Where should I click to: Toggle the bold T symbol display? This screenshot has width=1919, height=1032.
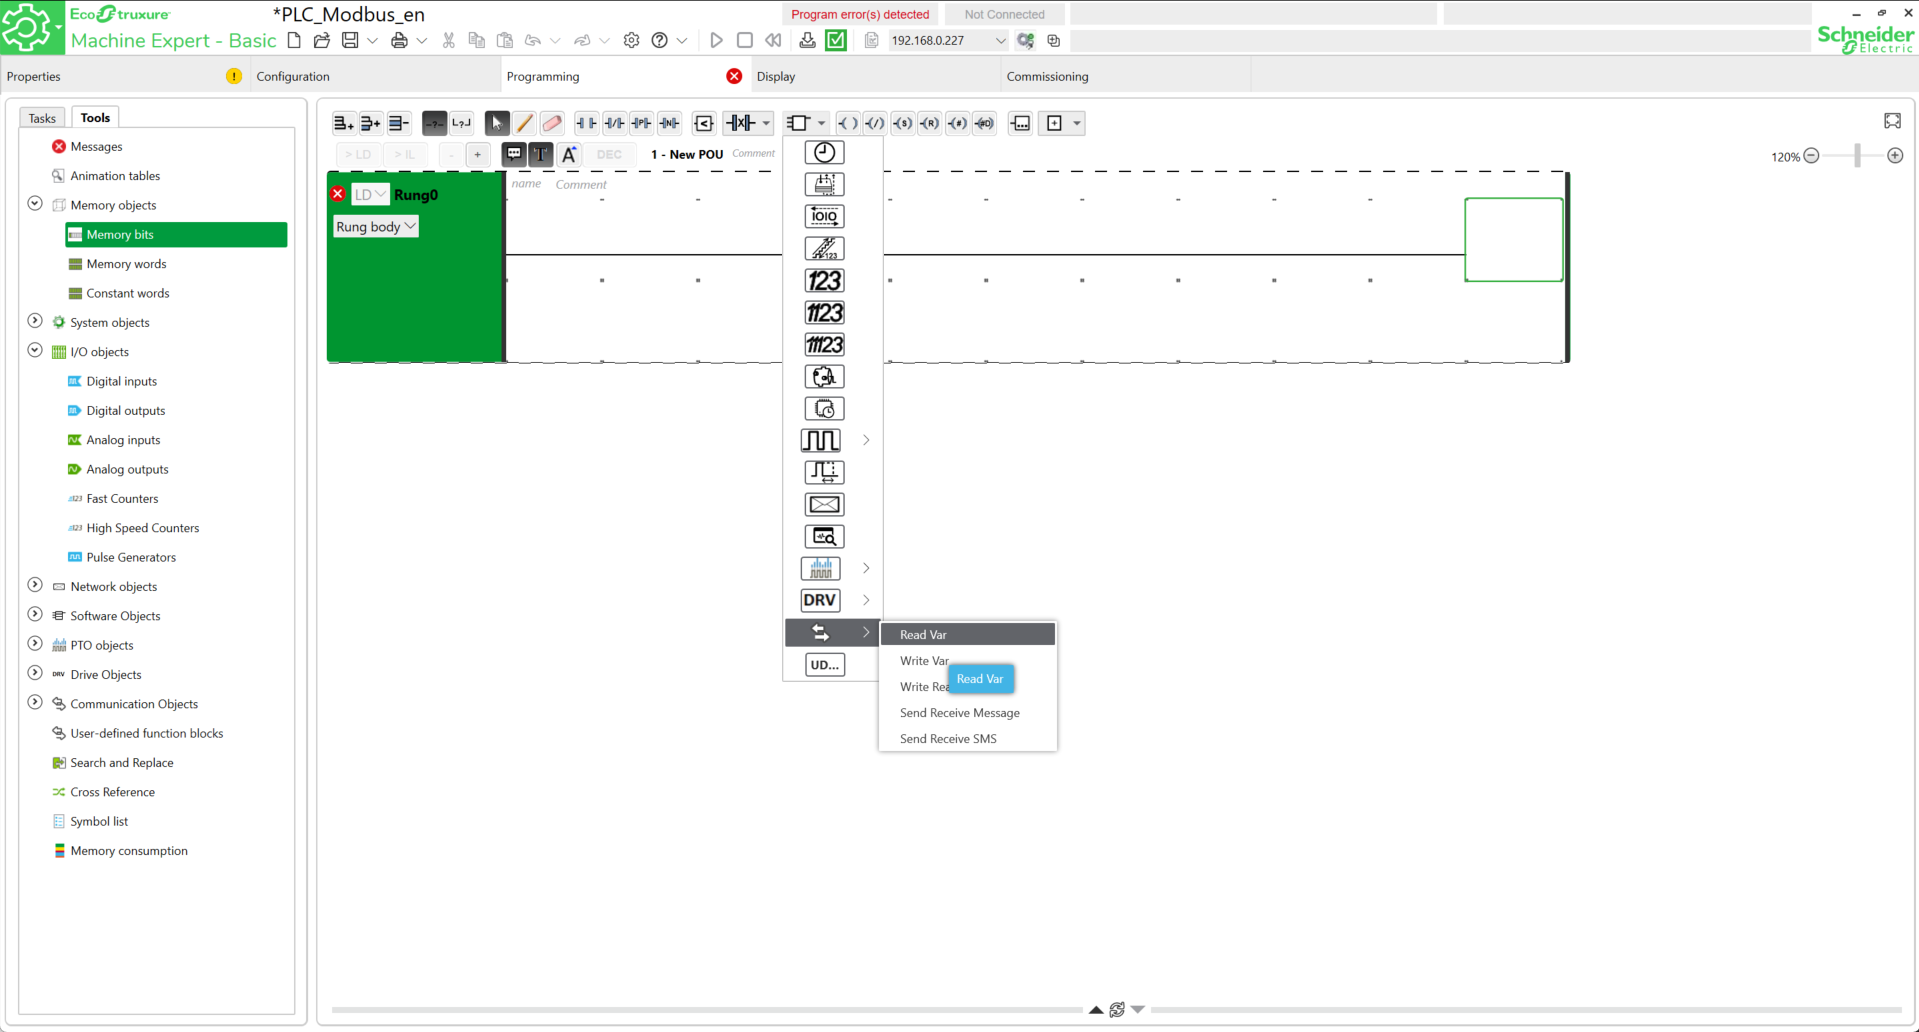[540, 154]
